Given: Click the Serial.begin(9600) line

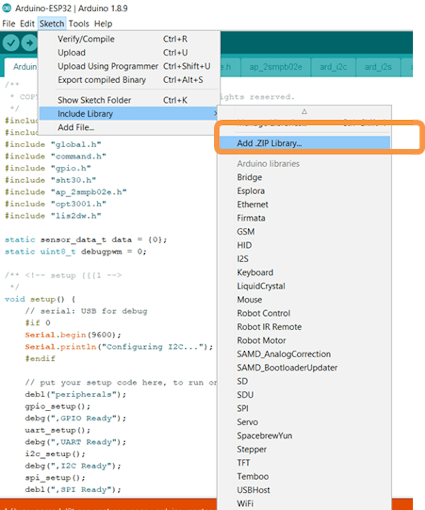Looking at the screenshot, I should click(73, 335).
